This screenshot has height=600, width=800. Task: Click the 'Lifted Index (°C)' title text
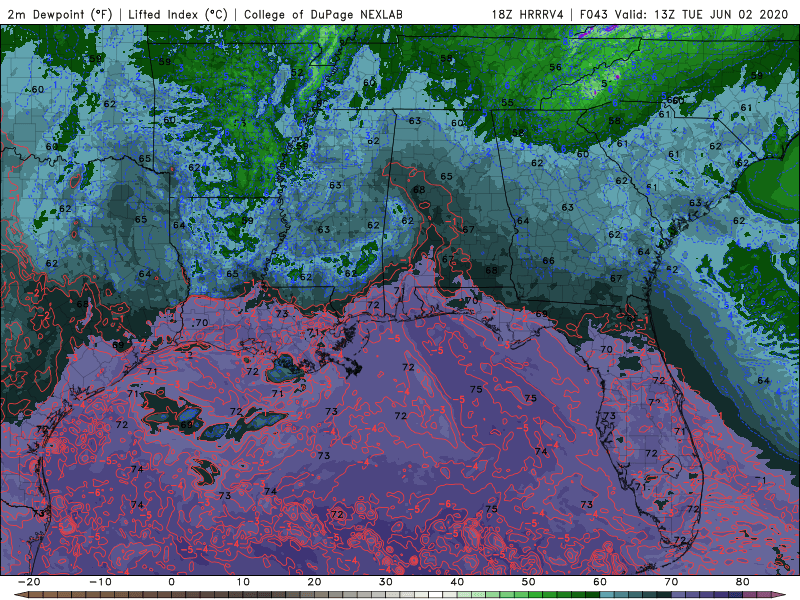pyautogui.click(x=178, y=15)
